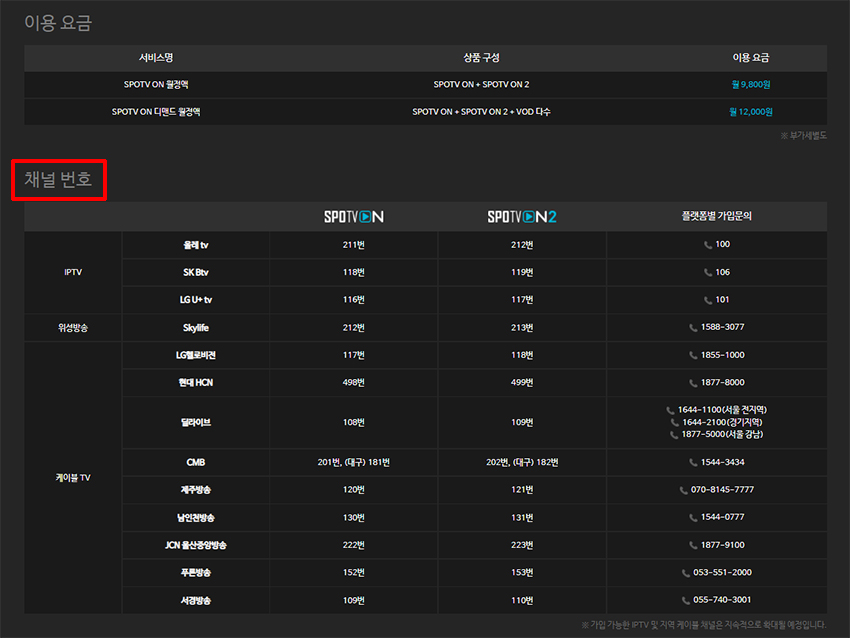Select channel 213번 for Skylife

[x=522, y=328]
